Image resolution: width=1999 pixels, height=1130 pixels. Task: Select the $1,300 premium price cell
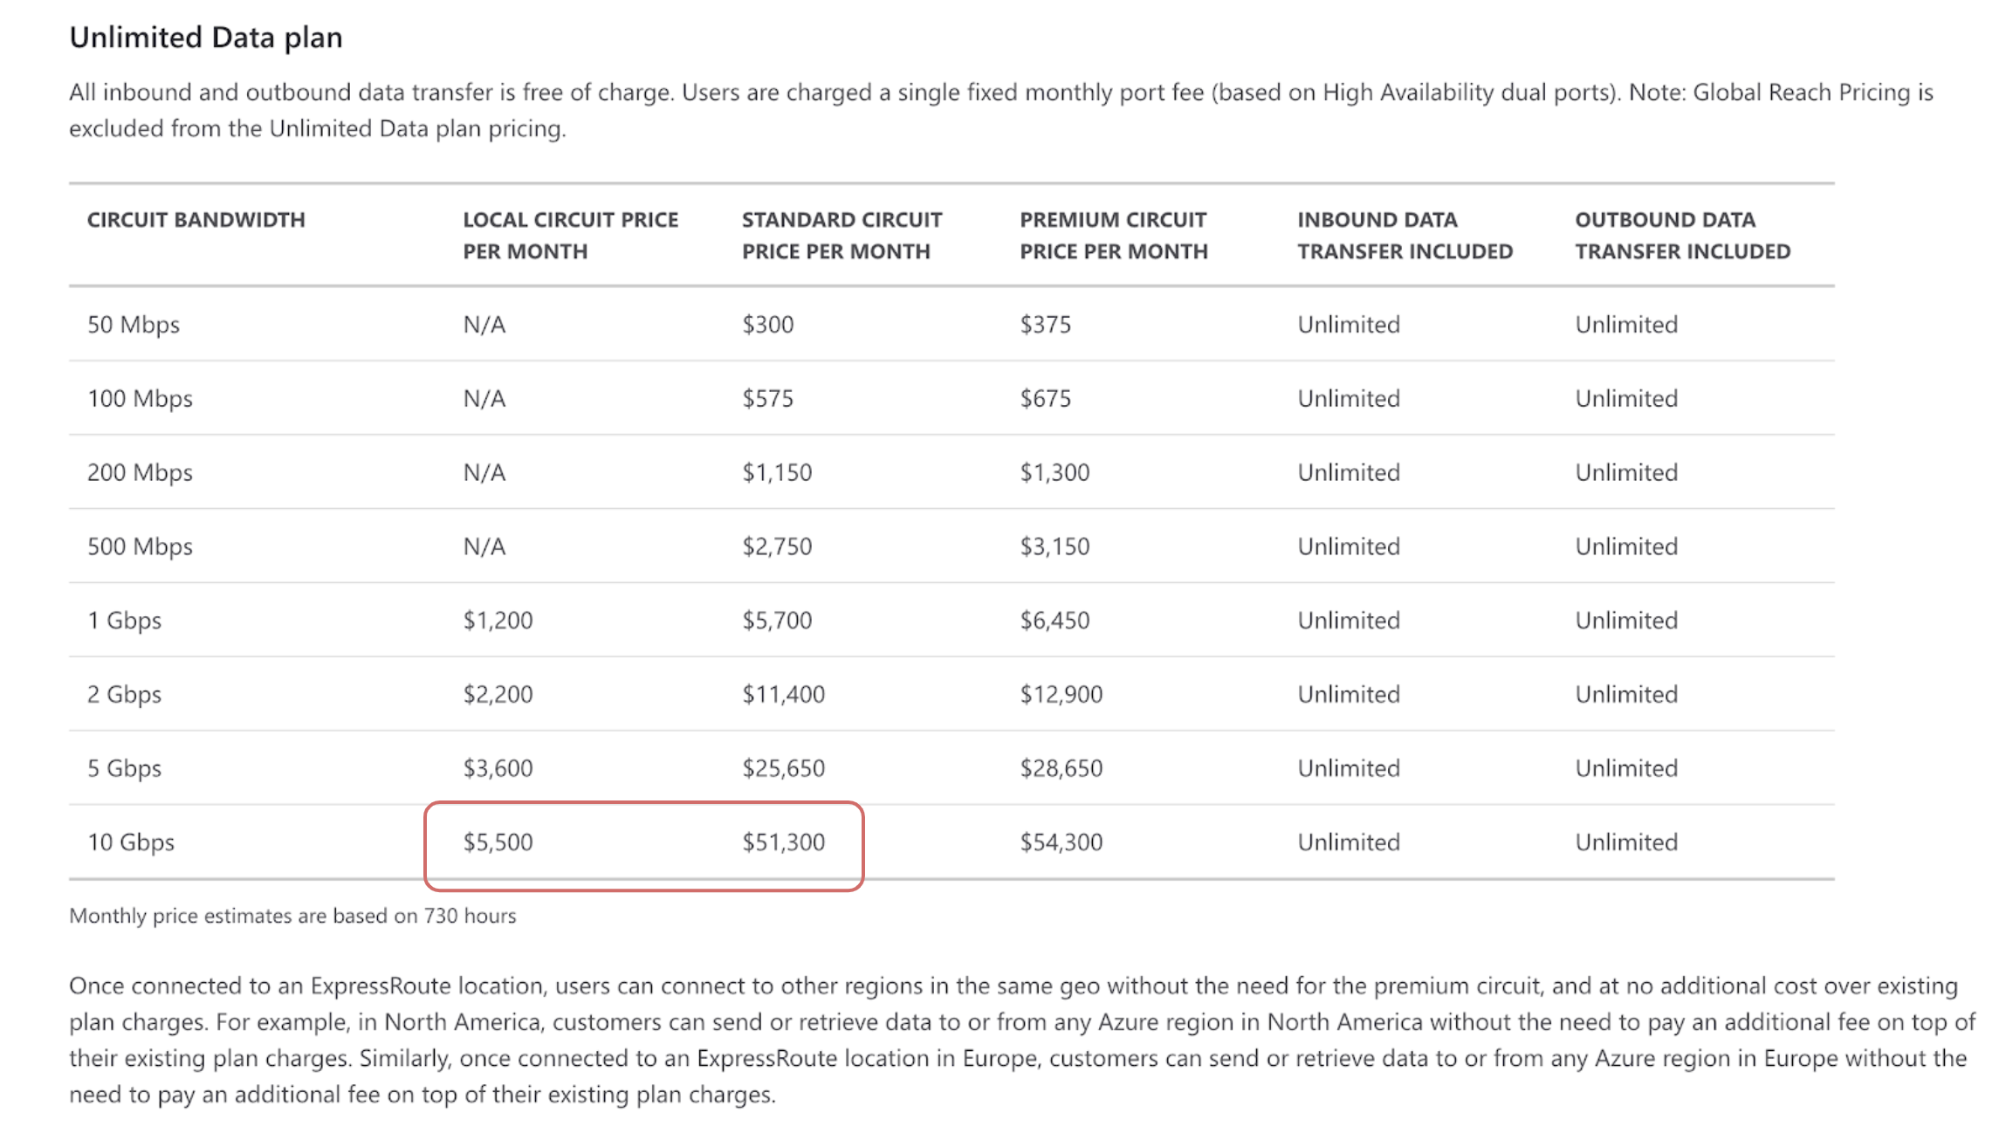point(1054,473)
